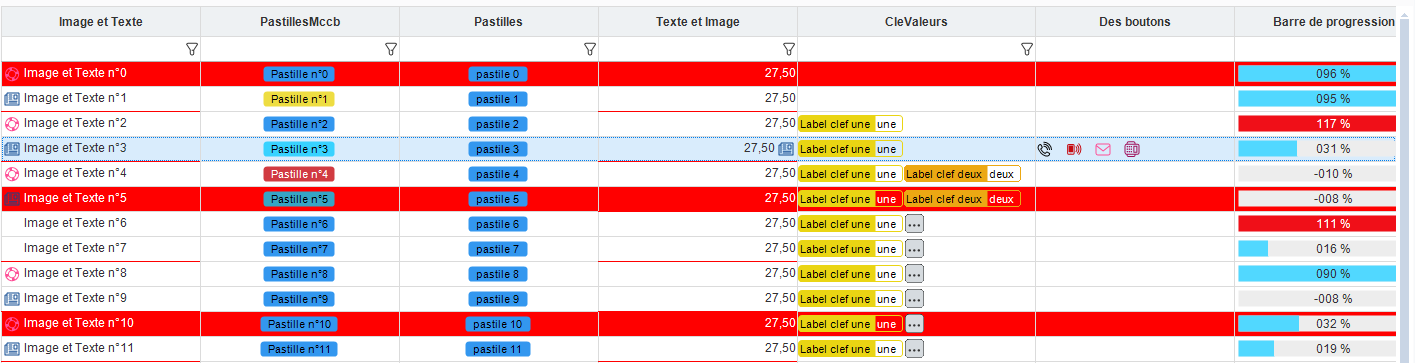1415x363 pixels.
Task: Click the pink envelope mail icon
Action: coord(1103,149)
